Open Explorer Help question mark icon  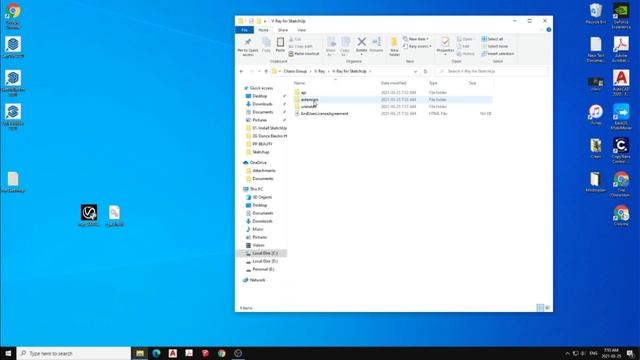point(549,30)
